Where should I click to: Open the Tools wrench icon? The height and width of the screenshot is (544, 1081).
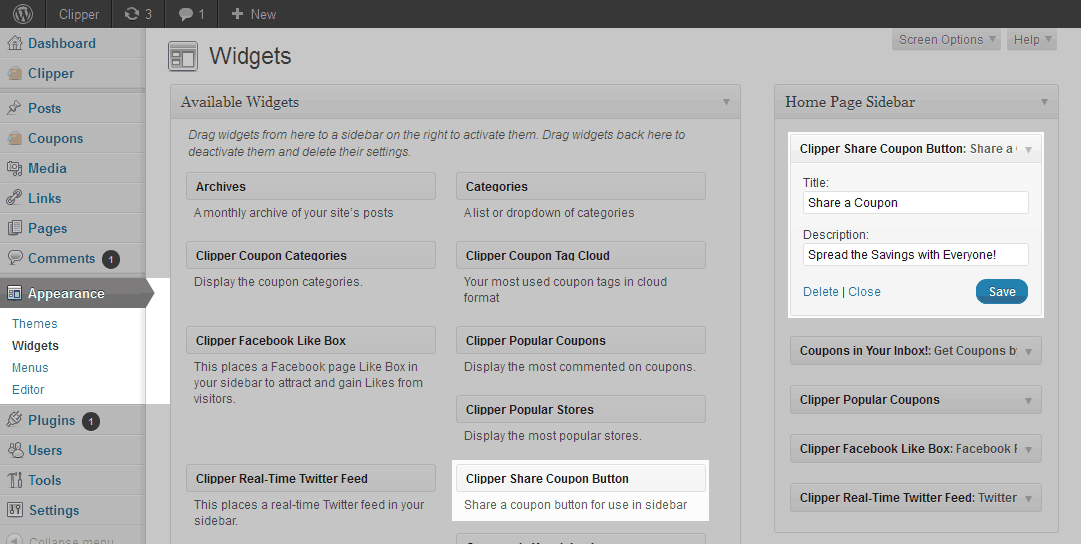click(x=14, y=480)
